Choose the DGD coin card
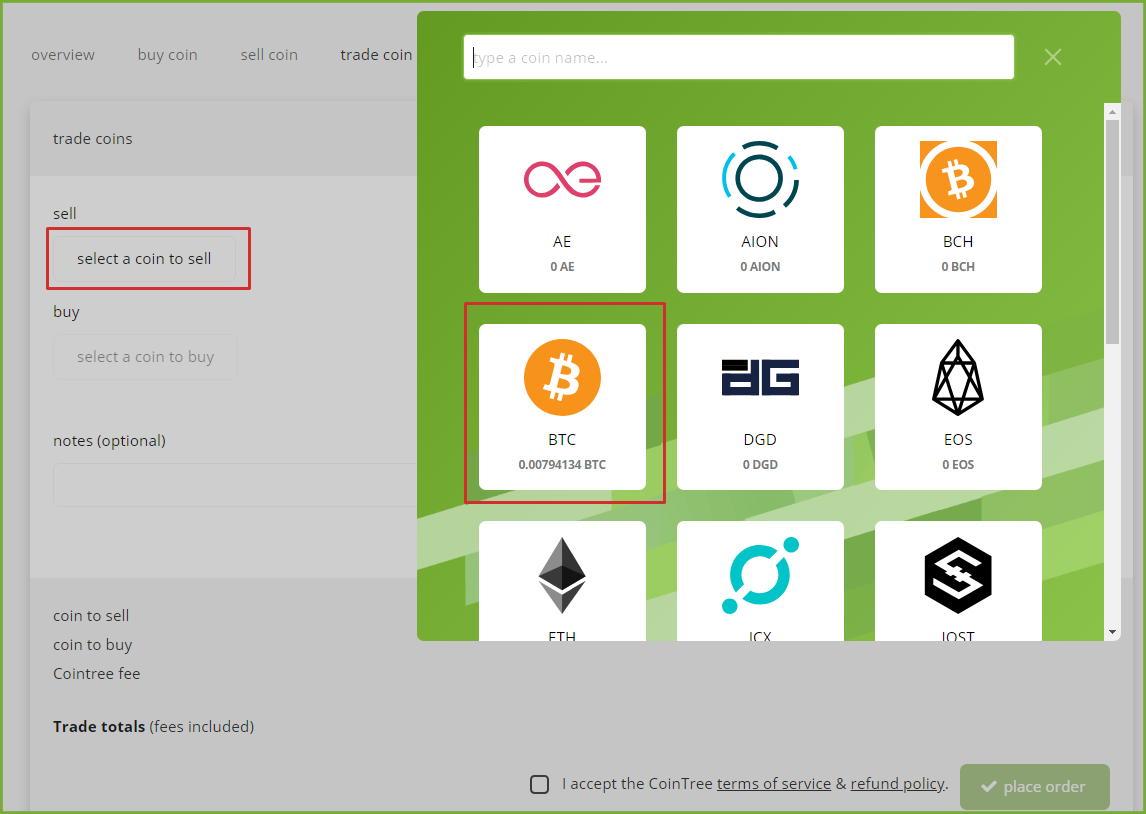Viewport: 1146px width, 814px height. pos(760,407)
